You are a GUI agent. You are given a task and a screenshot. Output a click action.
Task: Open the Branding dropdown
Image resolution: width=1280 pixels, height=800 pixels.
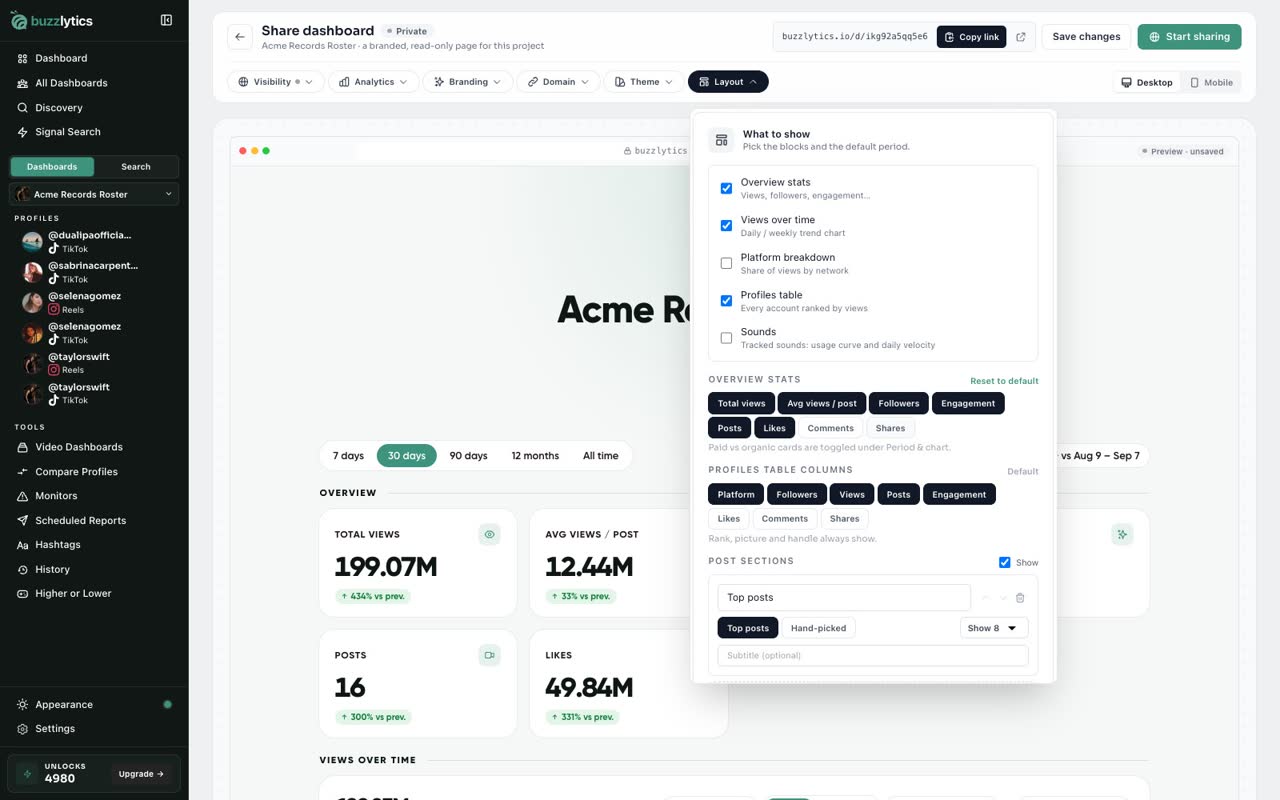468,82
